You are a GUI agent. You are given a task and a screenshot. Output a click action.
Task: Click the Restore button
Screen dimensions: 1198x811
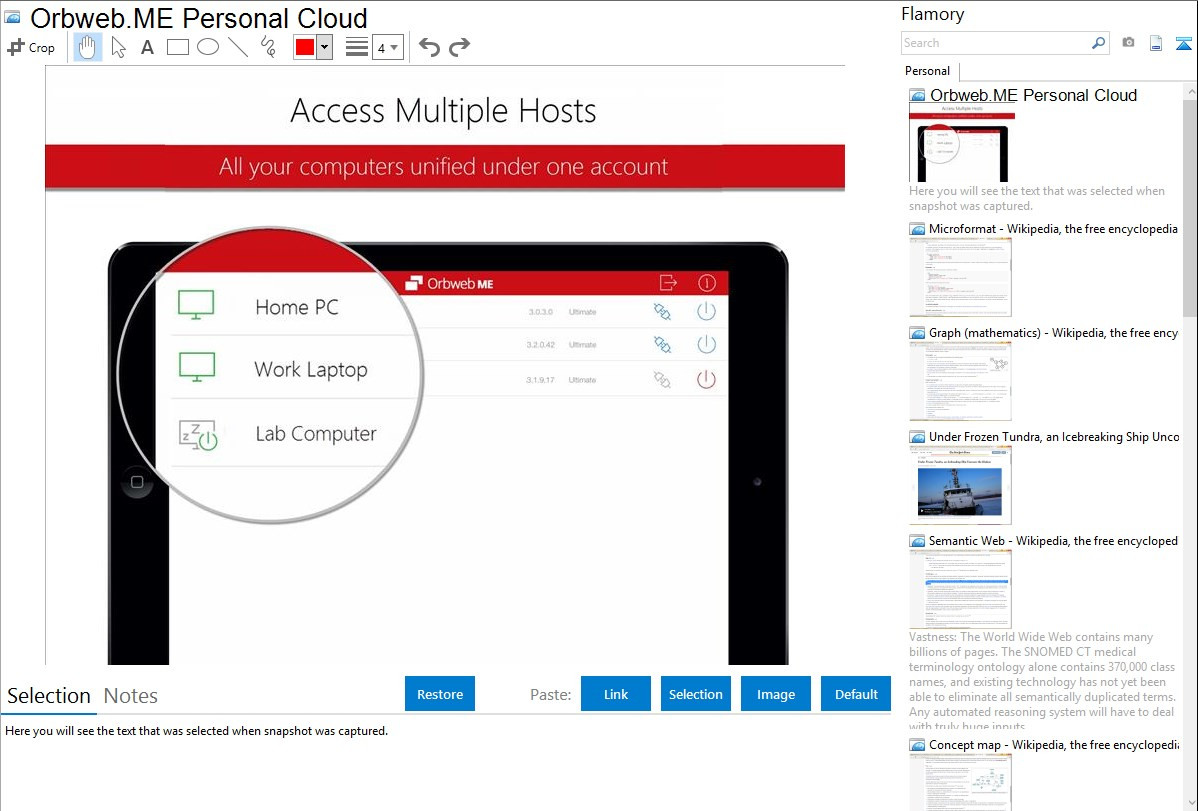point(440,694)
